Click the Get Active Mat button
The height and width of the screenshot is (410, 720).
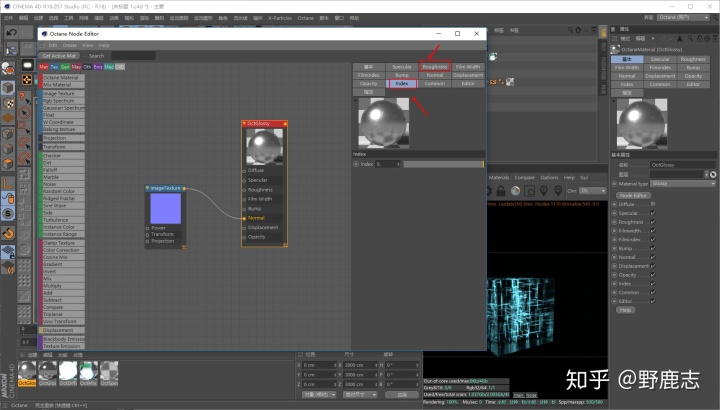(x=59, y=56)
